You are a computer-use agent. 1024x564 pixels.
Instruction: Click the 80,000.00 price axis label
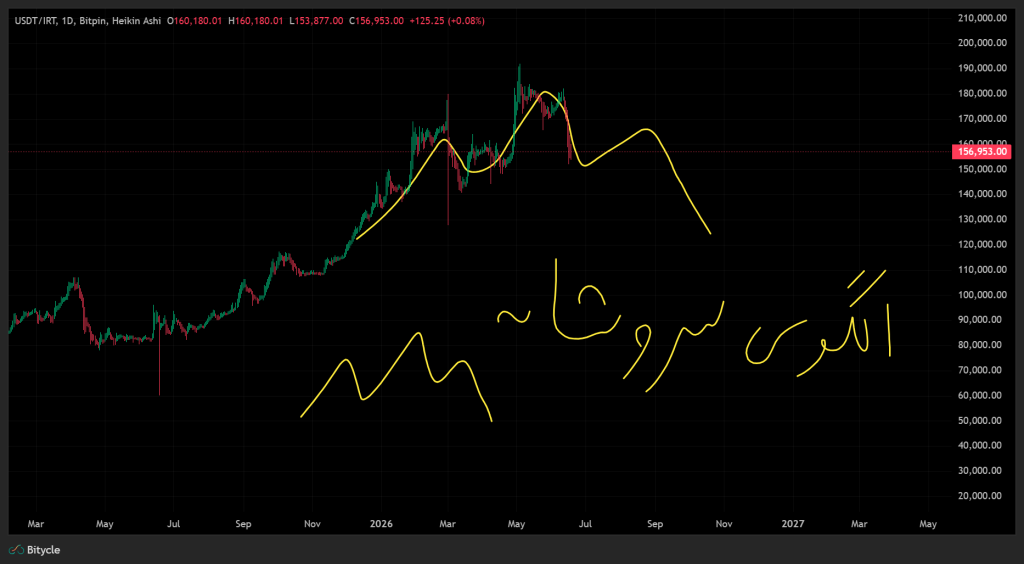(x=980, y=345)
